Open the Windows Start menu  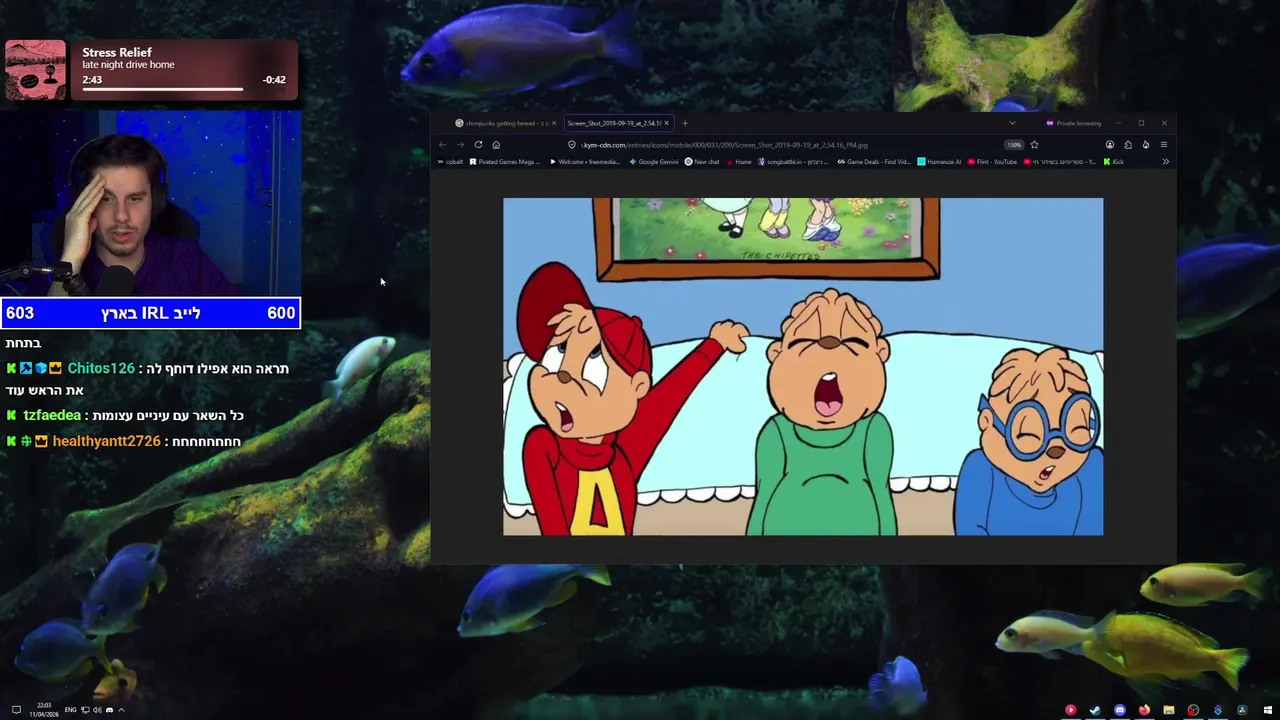tap(1268, 710)
